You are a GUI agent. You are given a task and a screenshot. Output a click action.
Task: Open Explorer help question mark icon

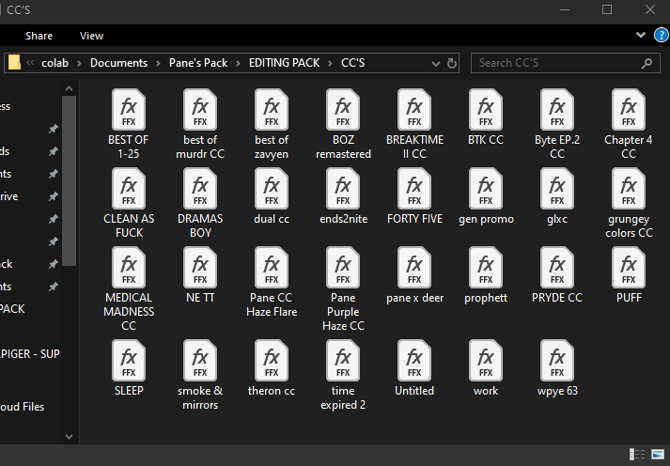[661, 35]
